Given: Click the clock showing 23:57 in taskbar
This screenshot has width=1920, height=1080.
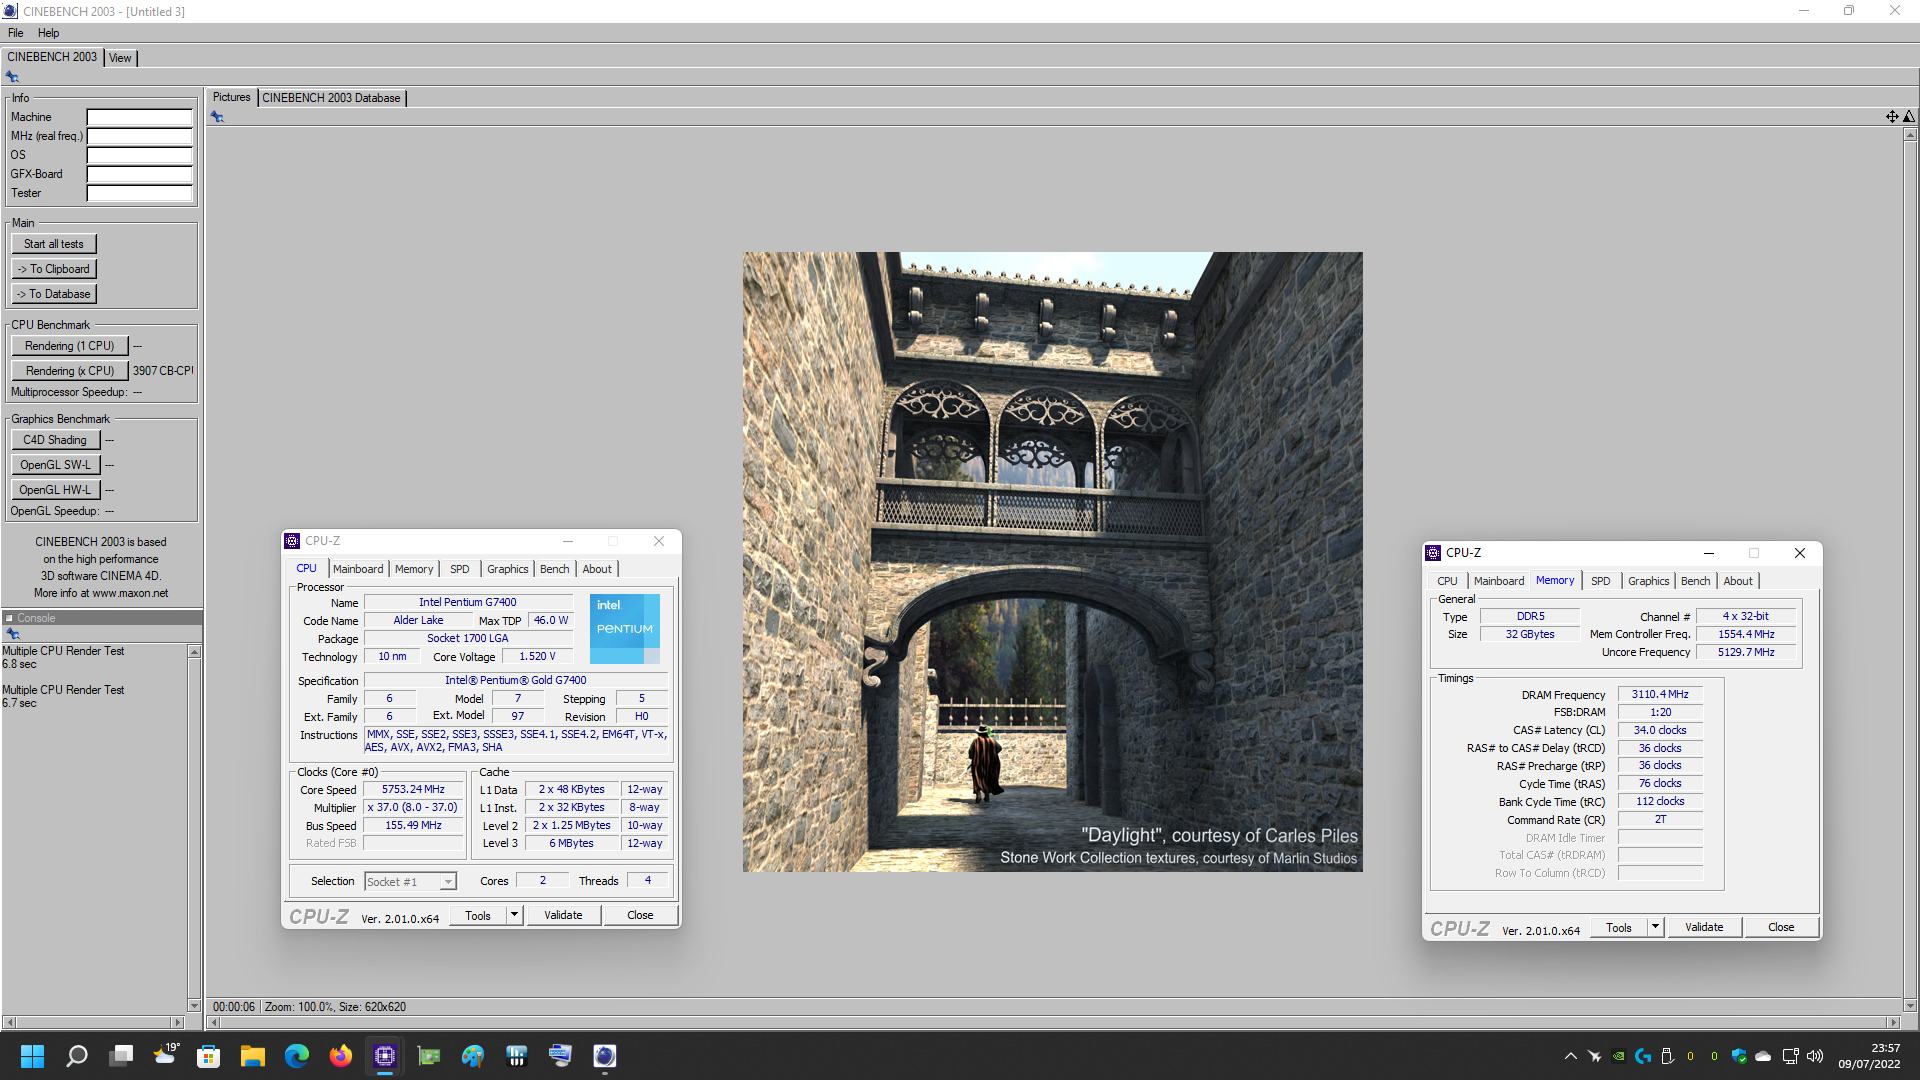Looking at the screenshot, I should (x=1885, y=1048).
